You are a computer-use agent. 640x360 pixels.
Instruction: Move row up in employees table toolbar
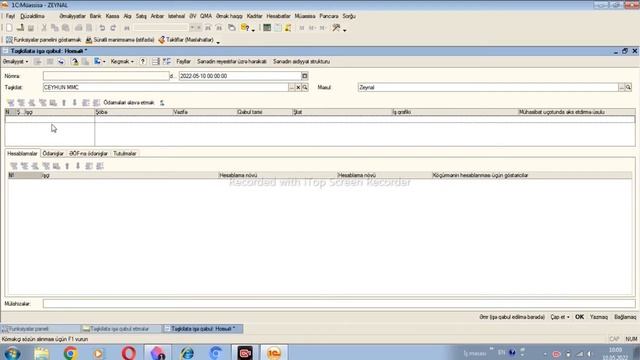coord(64,103)
